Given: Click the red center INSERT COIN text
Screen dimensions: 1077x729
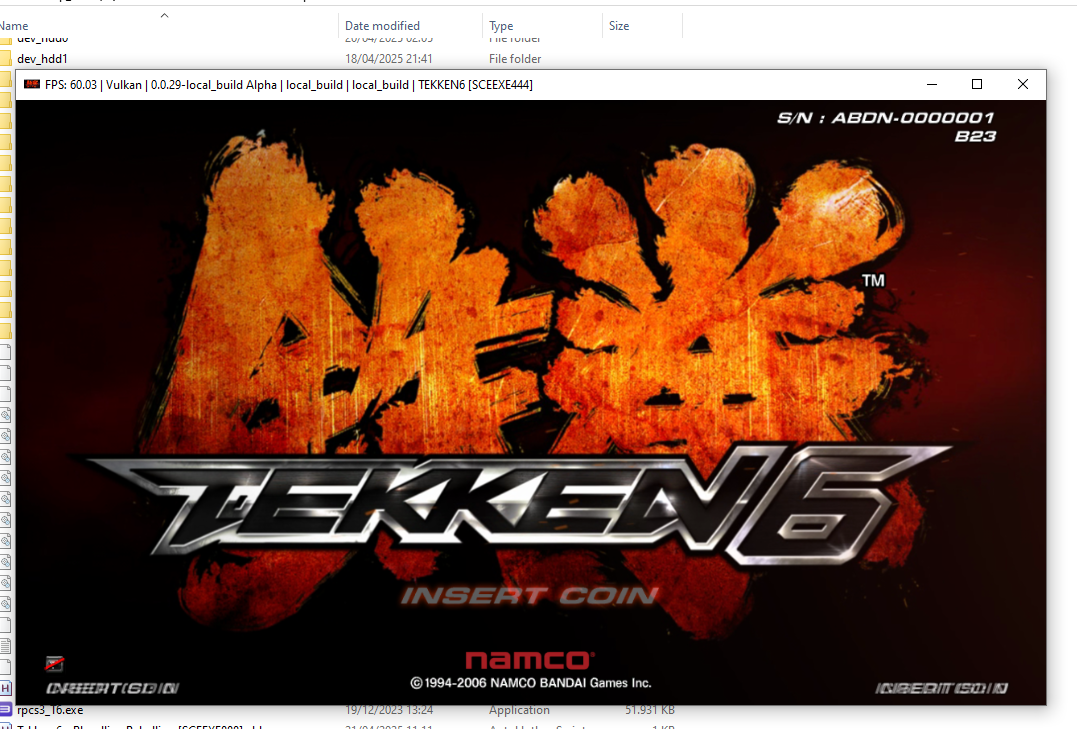Looking at the screenshot, I should tap(530, 596).
